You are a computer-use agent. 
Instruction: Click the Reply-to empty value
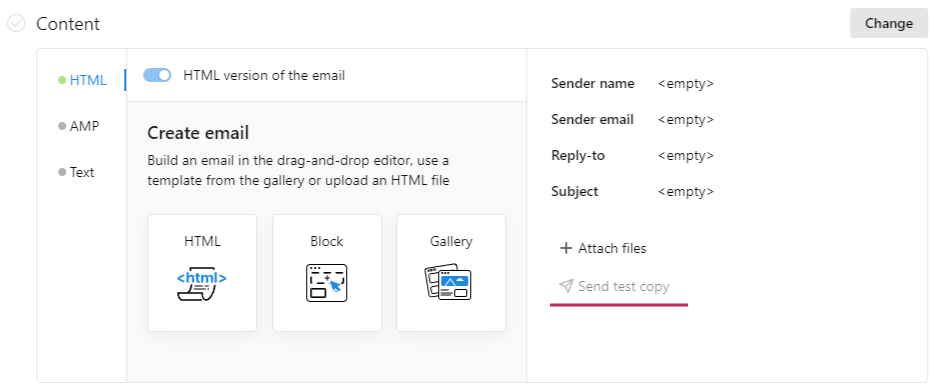[x=686, y=156]
